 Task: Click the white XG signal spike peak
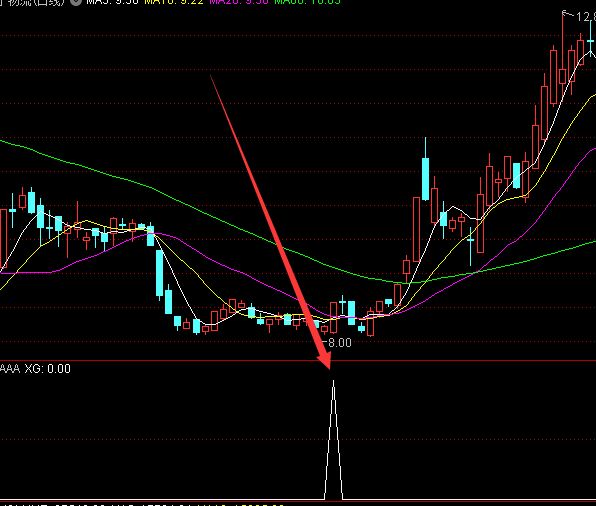click(333, 381)
